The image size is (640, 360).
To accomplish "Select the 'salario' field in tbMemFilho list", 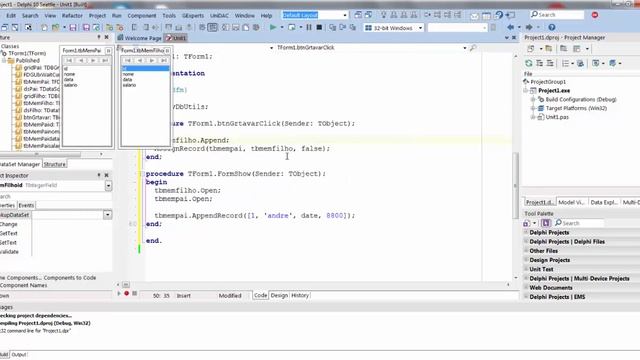I will point(129,85).
